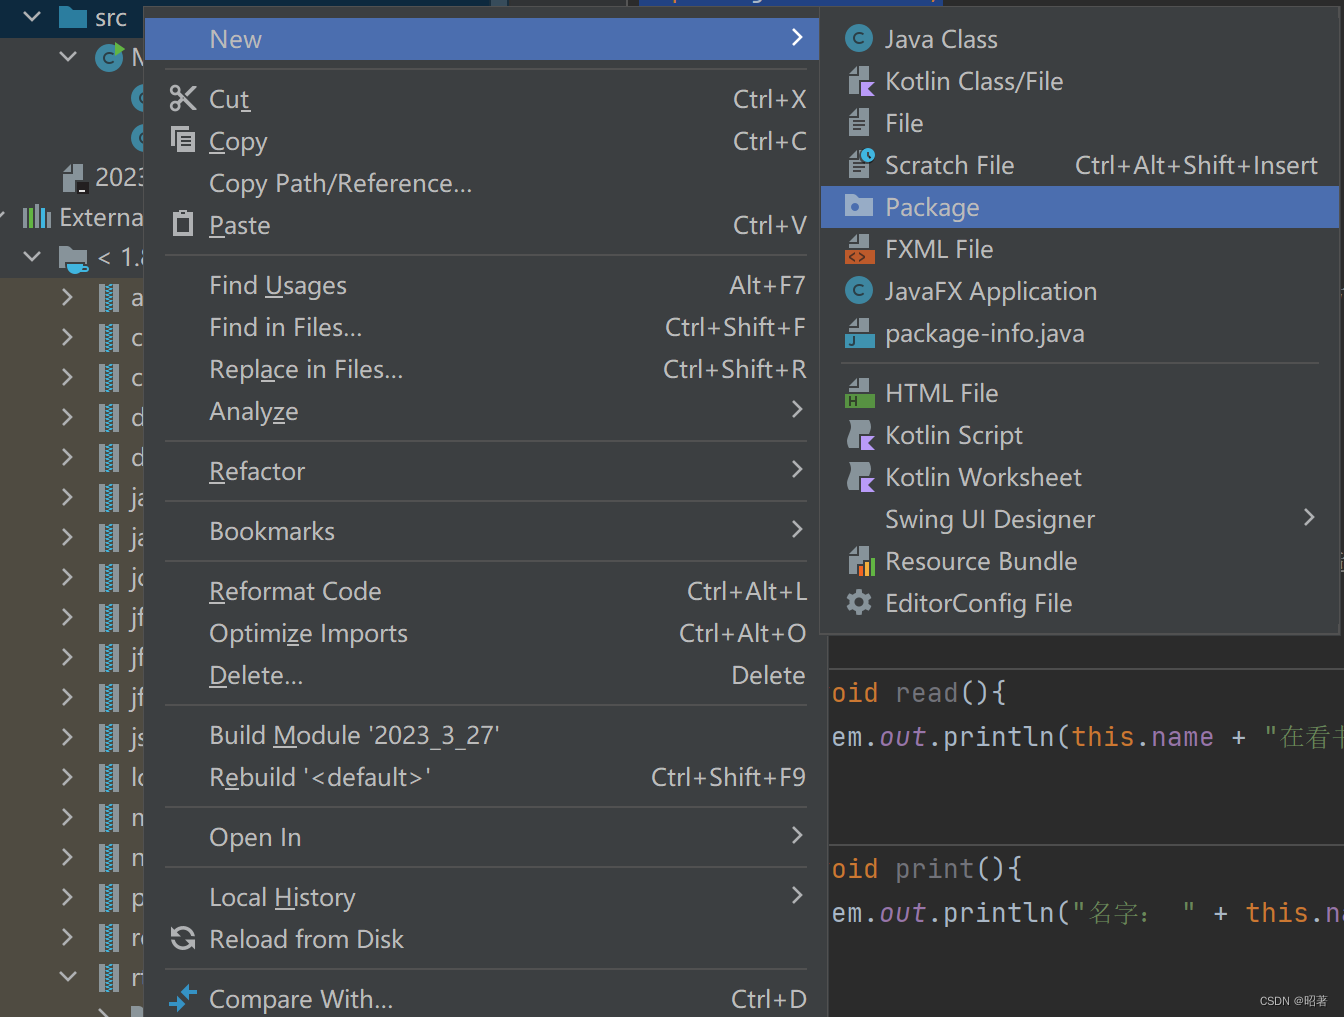1344x1017 pixels.
Task: Click the Paste clipboard icon
Action: 183,223
